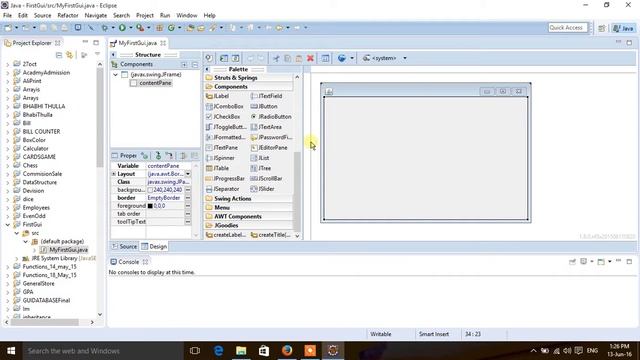Click the Cut scissors icon in designer toolbar
The image size is (640, 360).
pyautogui.click(x=276, y=58)
